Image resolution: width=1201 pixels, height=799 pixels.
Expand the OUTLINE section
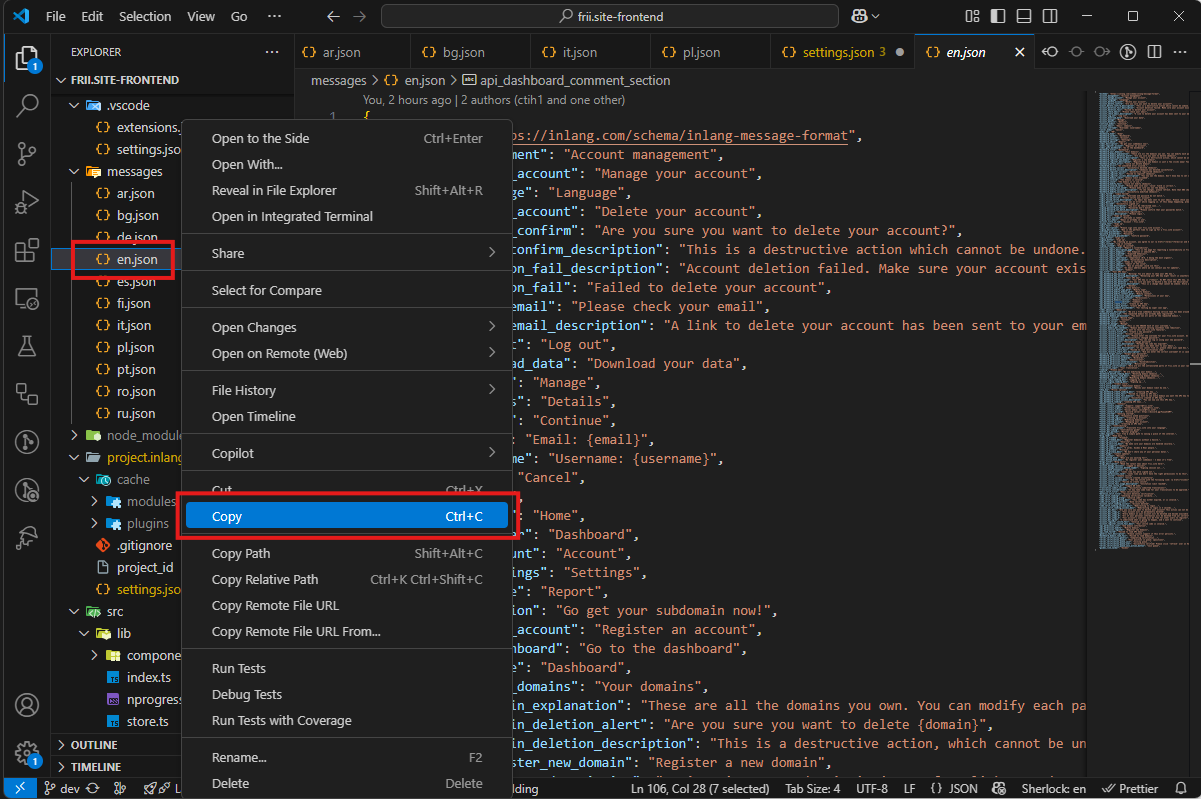pos(94,745)
